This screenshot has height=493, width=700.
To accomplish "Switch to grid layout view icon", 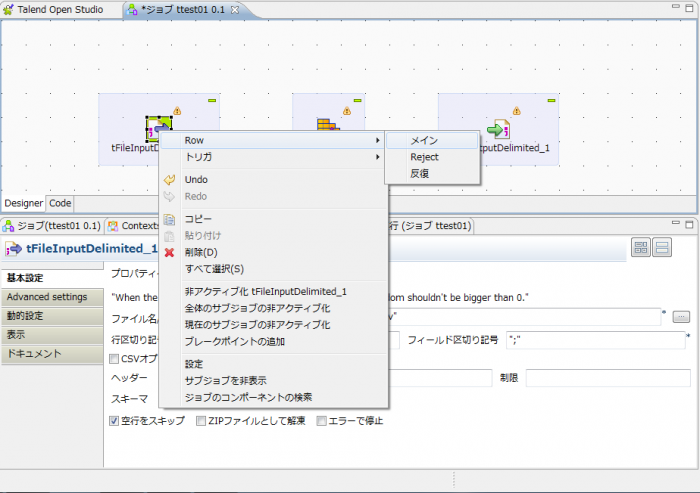I will (641, 247).
